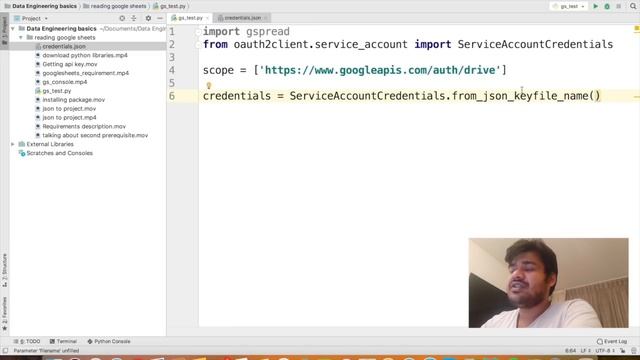Screen dimensions: 640x360
Task: Click Data Engineering basics breadcrumb
Action: 44,6
